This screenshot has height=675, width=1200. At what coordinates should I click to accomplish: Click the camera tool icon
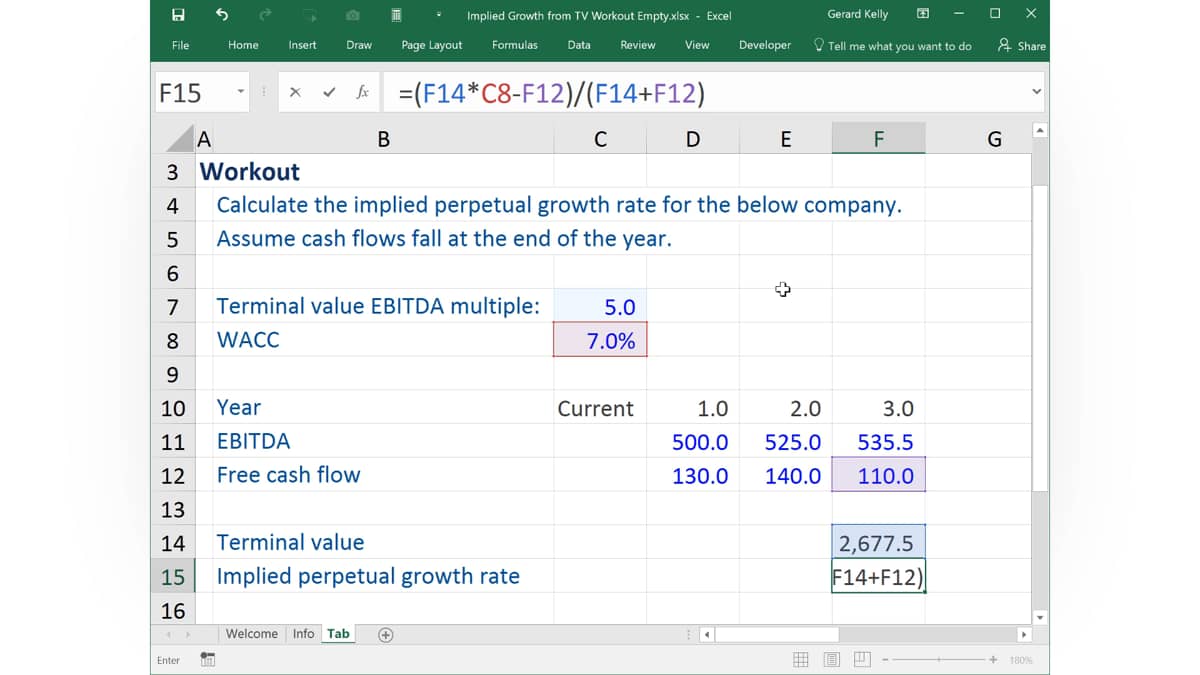[x=353, y=14]
